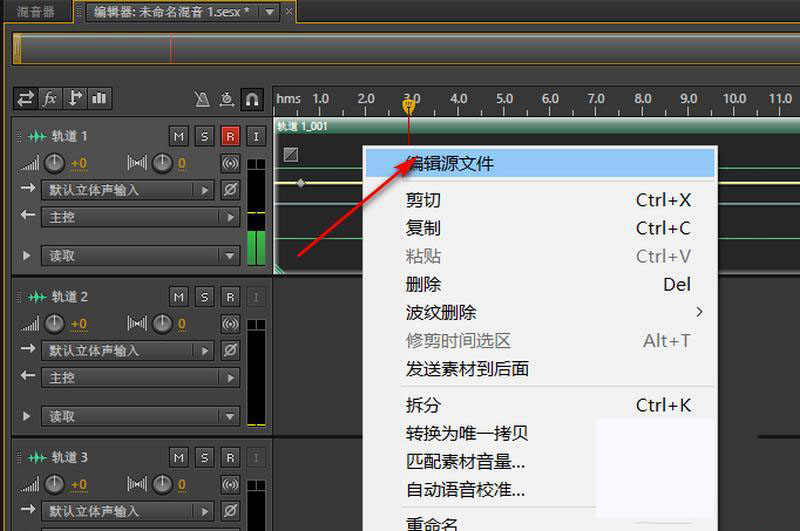The height and width of the screenshot is (531, 800).
Task: Choose 剪切 from context menu
Action: 540,200
